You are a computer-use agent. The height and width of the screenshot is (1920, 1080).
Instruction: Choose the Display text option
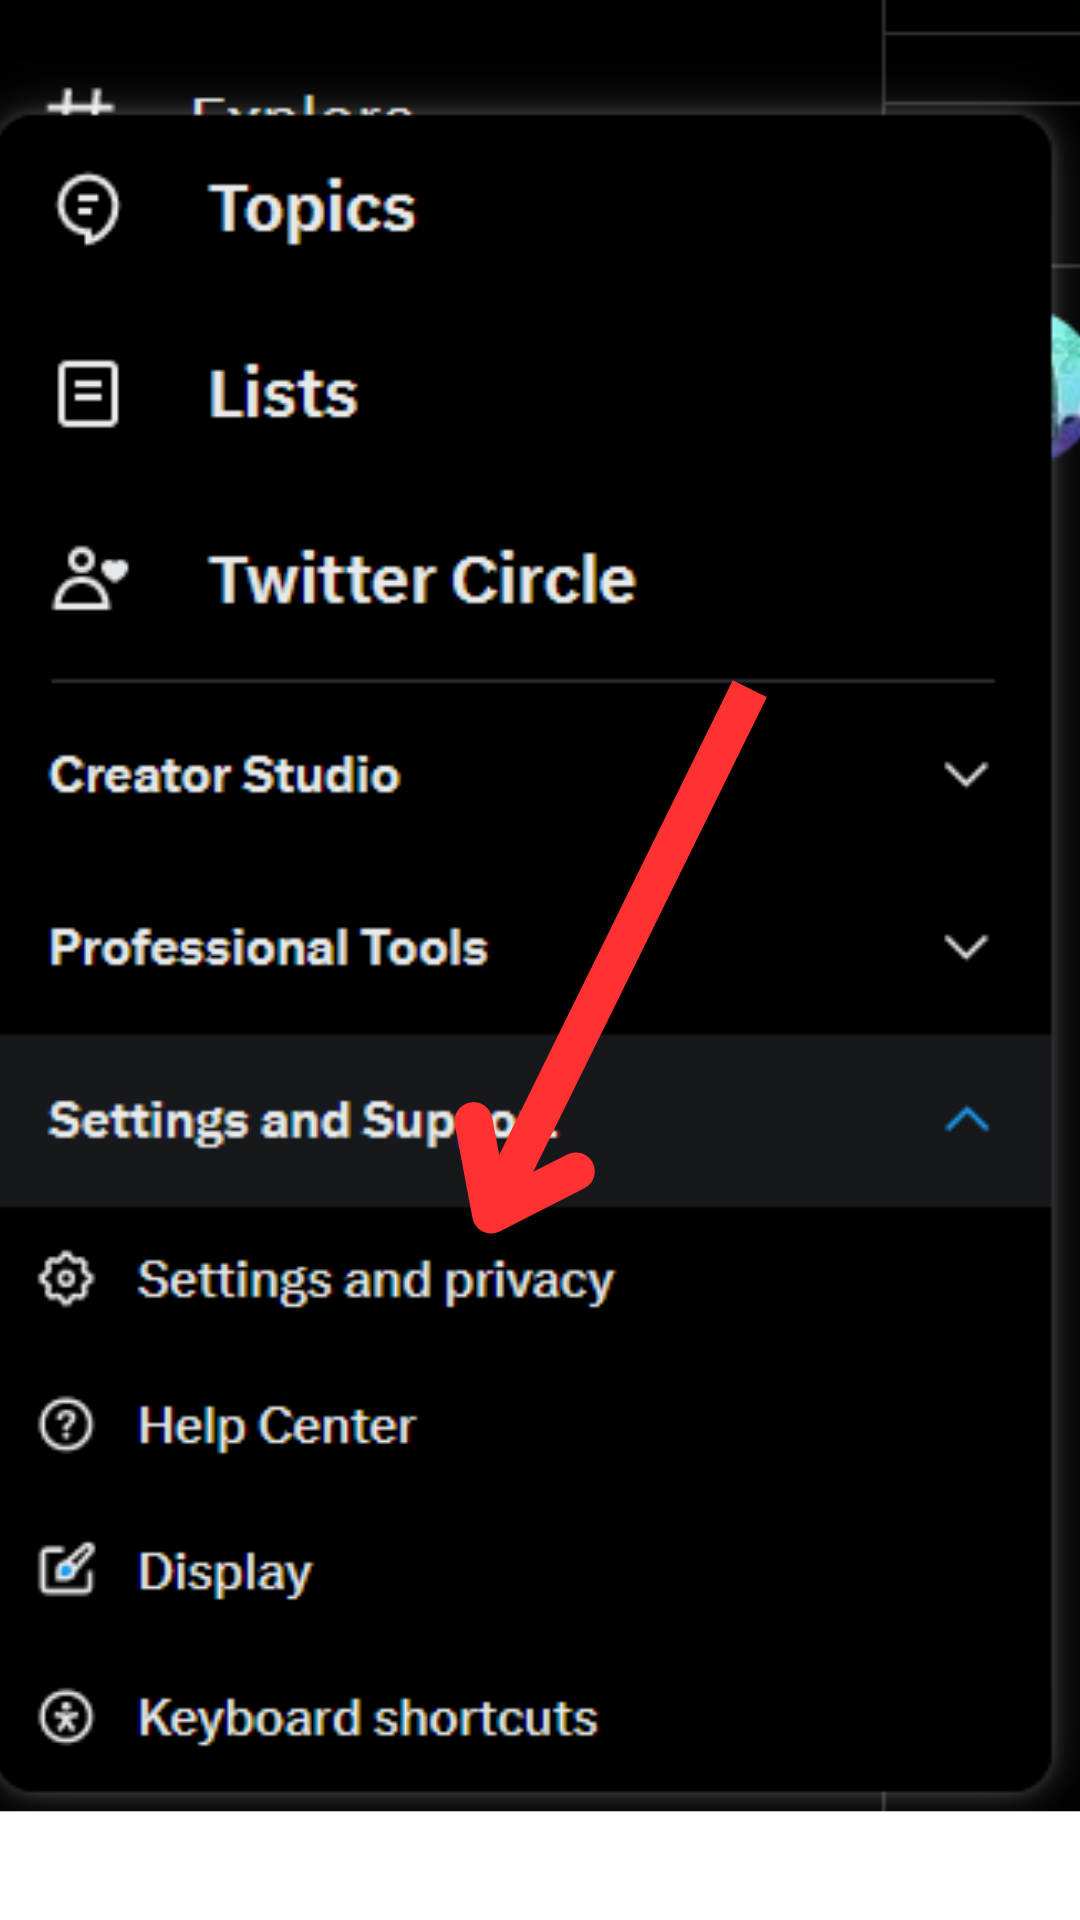tap(225, 1572)
